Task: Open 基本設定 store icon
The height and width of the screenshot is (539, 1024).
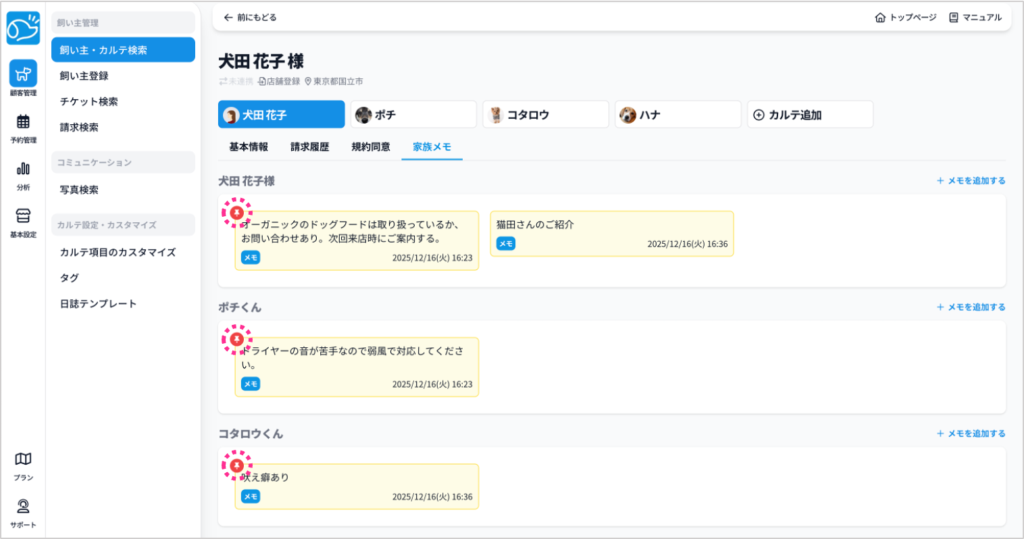Action: [x=22, y=218]
